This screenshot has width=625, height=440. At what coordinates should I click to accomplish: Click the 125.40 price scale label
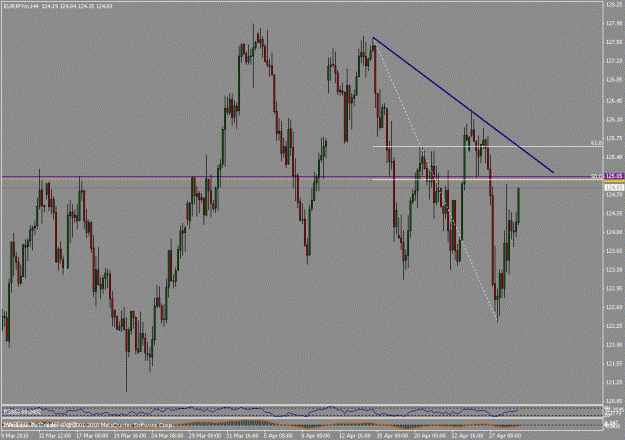[x=614, y=157]
